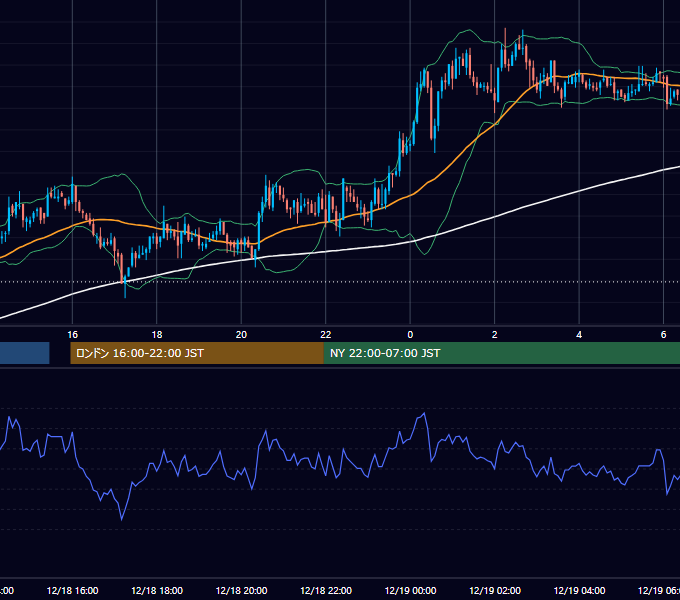The width and height of the screenshot is (680, 600).
Task: Click the 2 hour label on price chart axis
Action: tap(494, 335)
